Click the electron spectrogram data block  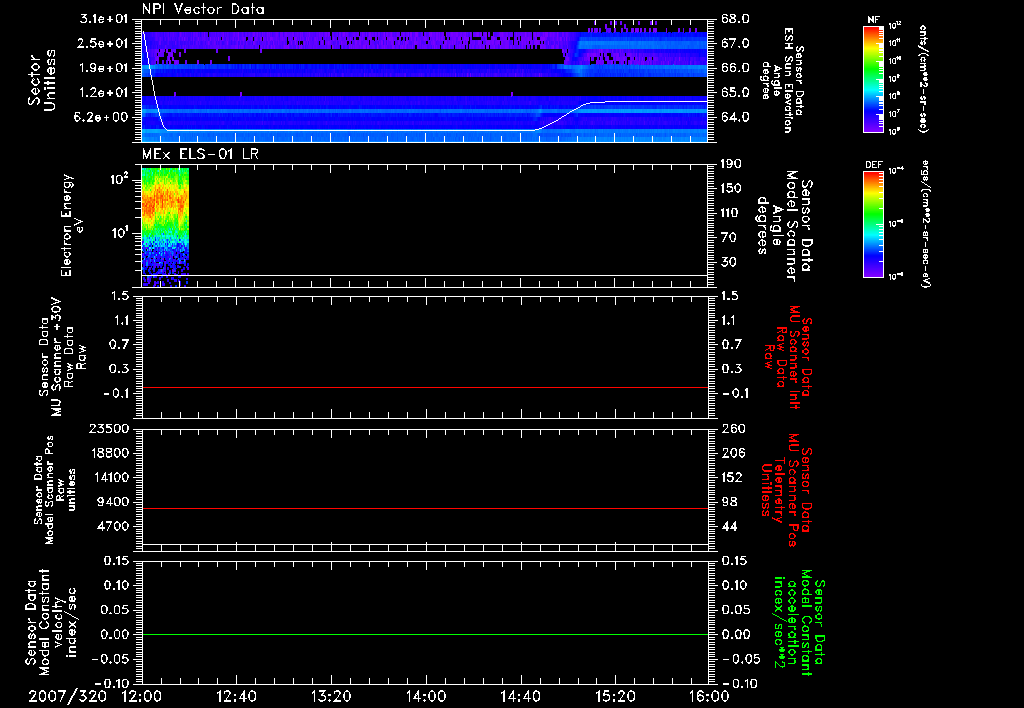[x=165, y=227]
